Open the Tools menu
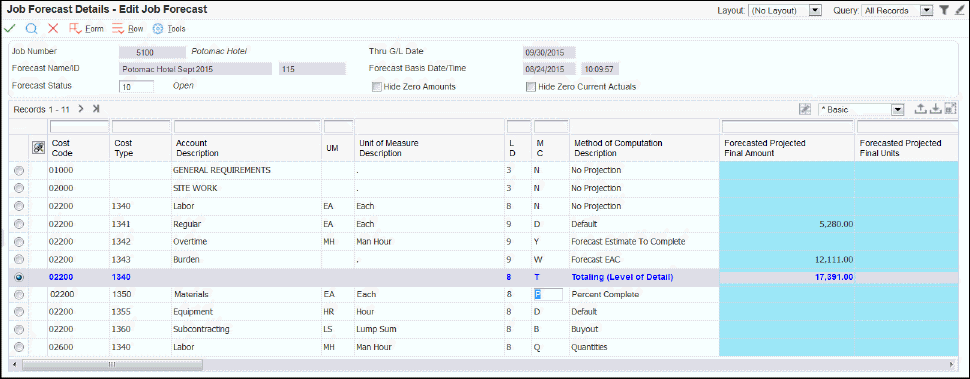970x379 pixels. (169, 28)
